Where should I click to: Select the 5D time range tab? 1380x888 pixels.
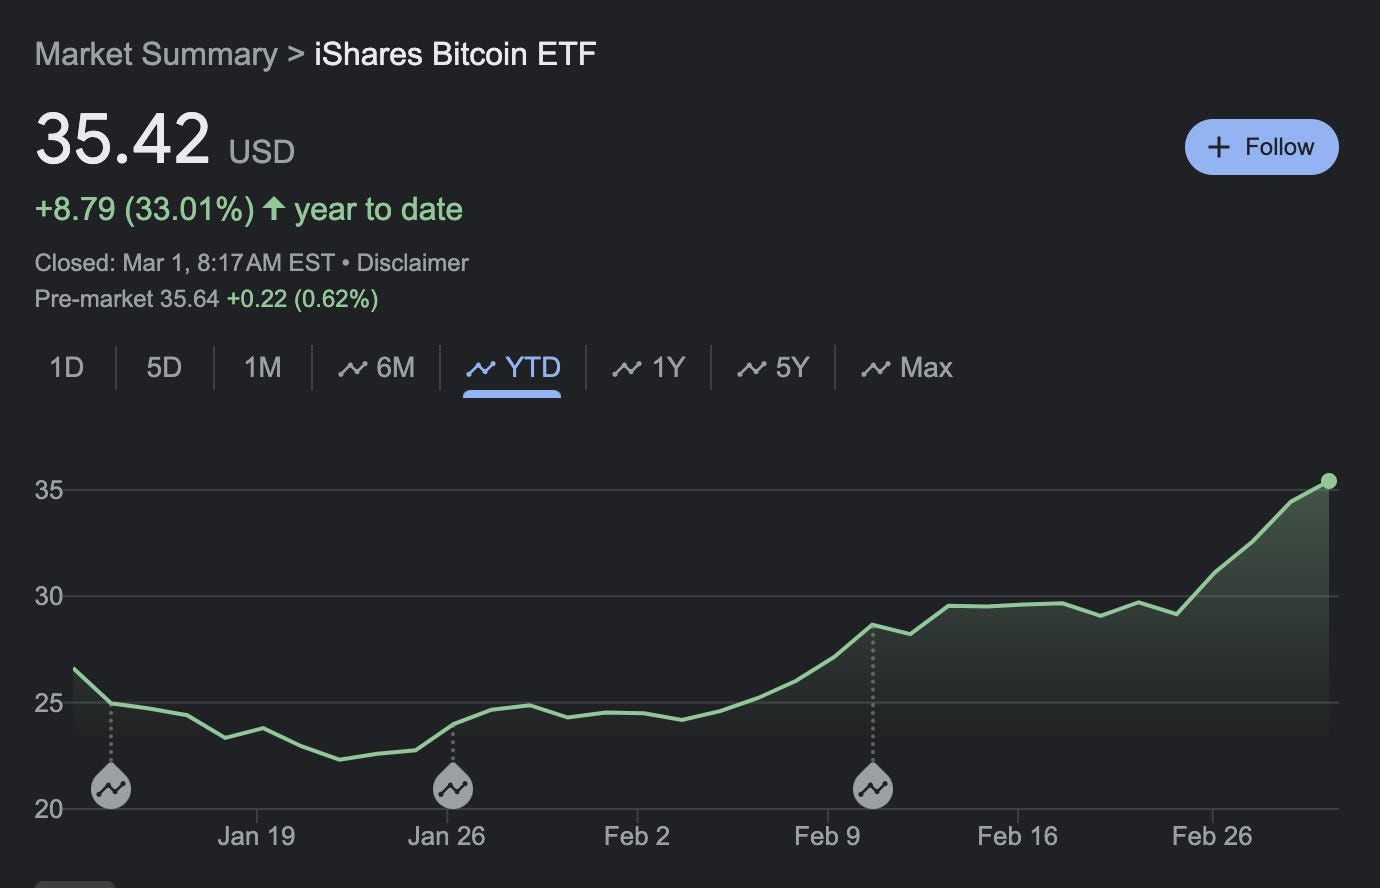pyautogui.click(x=164, y=368)
